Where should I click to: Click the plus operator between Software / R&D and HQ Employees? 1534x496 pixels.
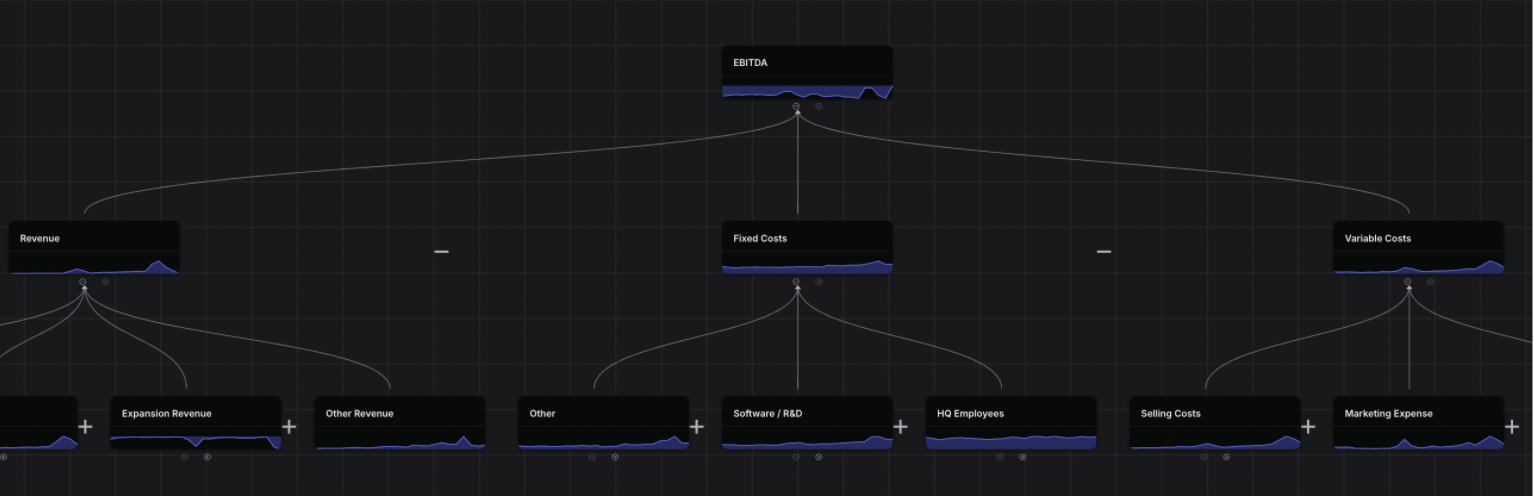(900, 427)
